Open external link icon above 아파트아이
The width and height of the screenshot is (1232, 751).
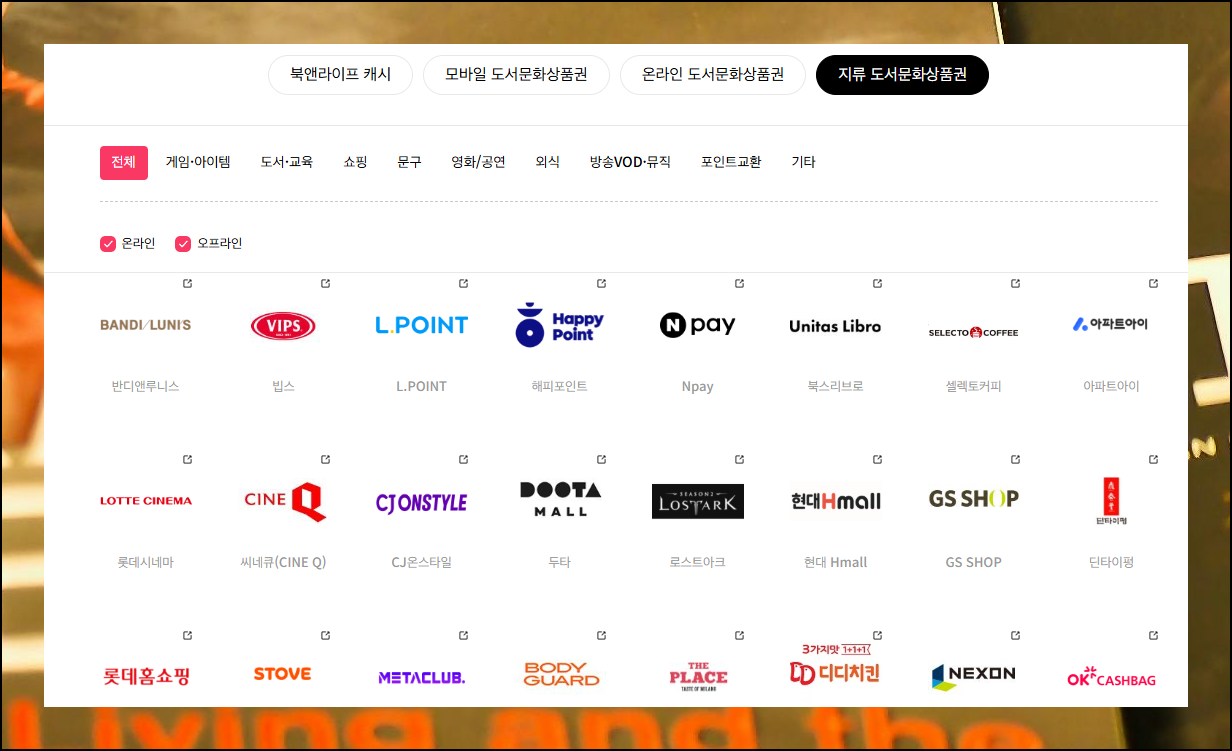(x=1153, y=284)
